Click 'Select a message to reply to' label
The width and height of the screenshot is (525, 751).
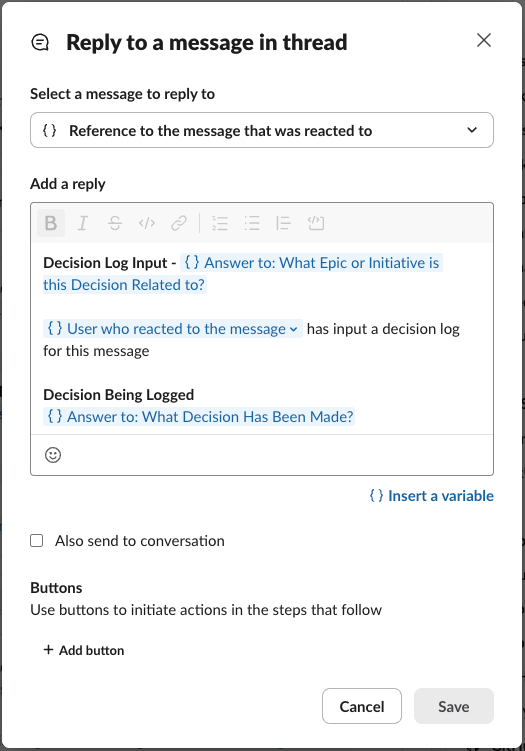pos(122,94)
